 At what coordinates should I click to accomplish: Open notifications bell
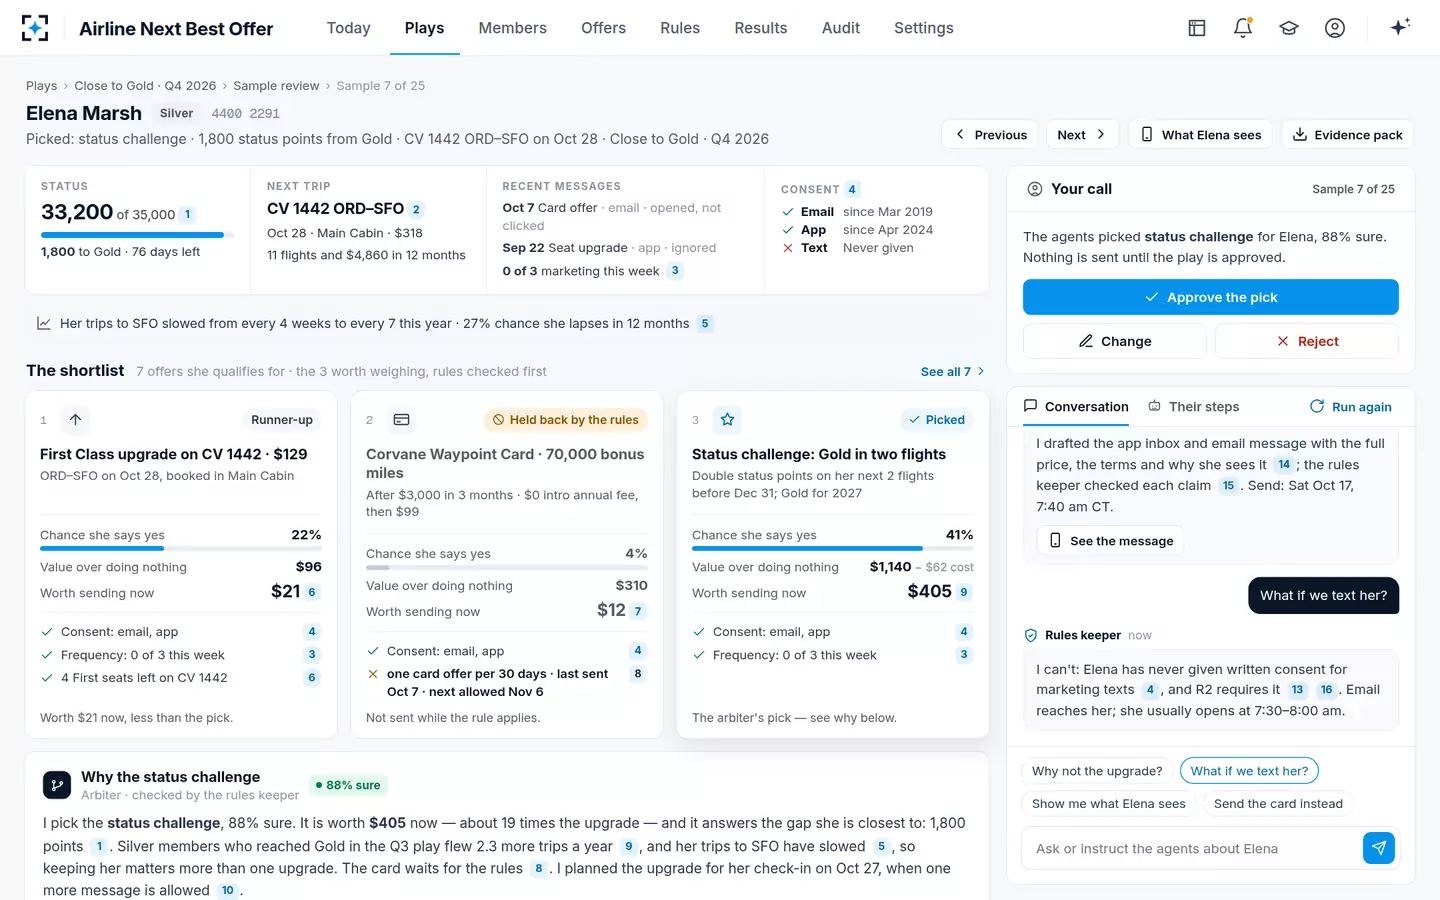[x=1243, y=28]
